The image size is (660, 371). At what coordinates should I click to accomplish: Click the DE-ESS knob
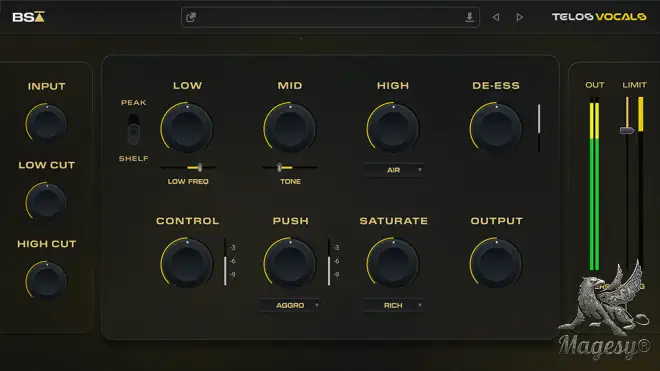[496, 128]
